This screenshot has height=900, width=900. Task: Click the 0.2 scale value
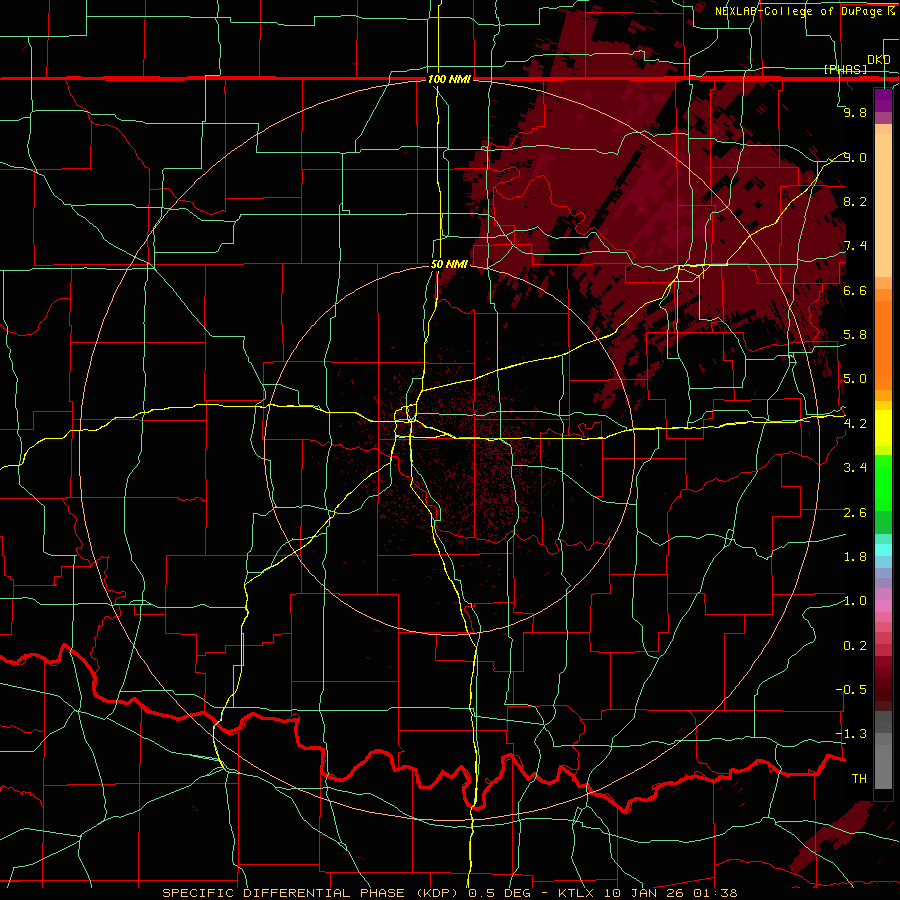pyautogui.click(x=855, y=646)
